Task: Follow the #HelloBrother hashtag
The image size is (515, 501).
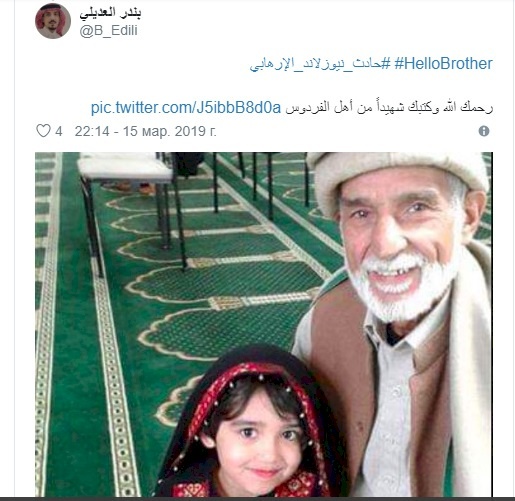Action: 443,64
